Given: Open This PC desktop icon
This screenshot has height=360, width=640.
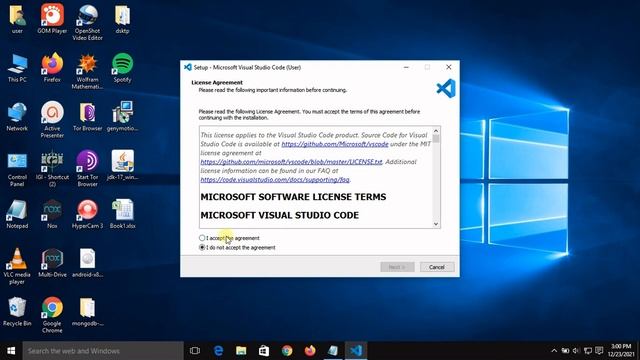Looking at the screenshot, I should click(17, 67).
